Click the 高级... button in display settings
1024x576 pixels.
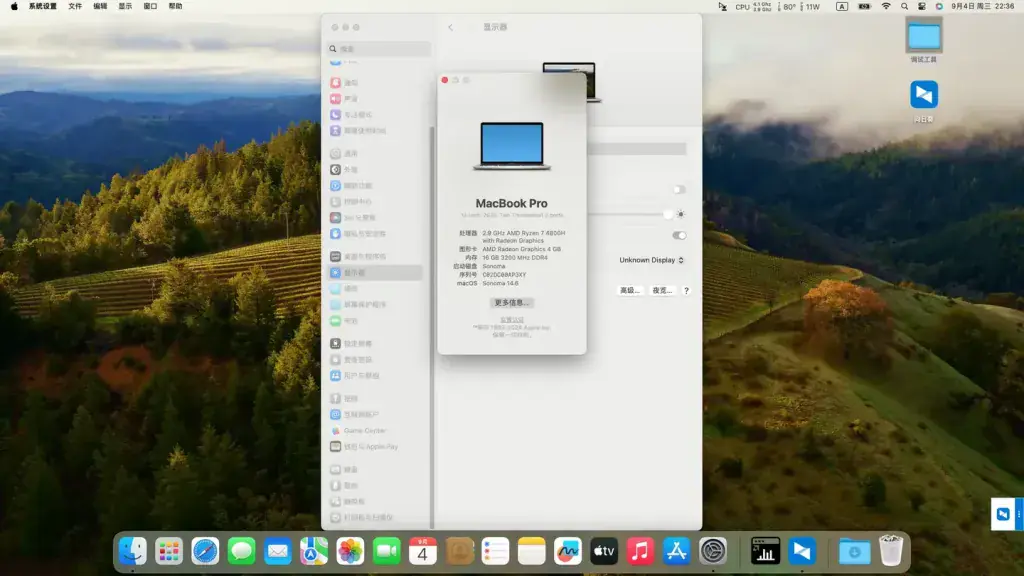(630, 291)
